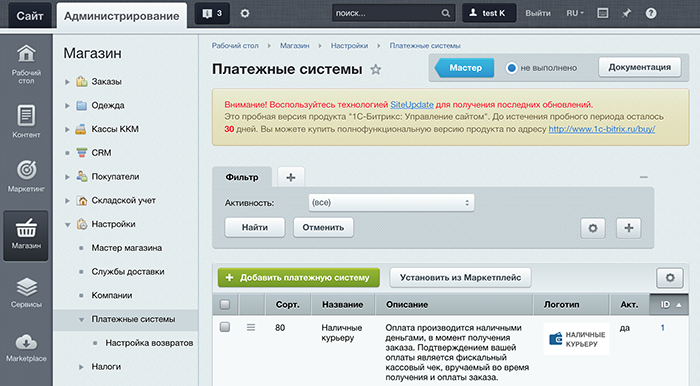Image resolution: width=700 pixels, height=386 pixels.
Task: Open Компании menu item
Action: pos(112,295)
